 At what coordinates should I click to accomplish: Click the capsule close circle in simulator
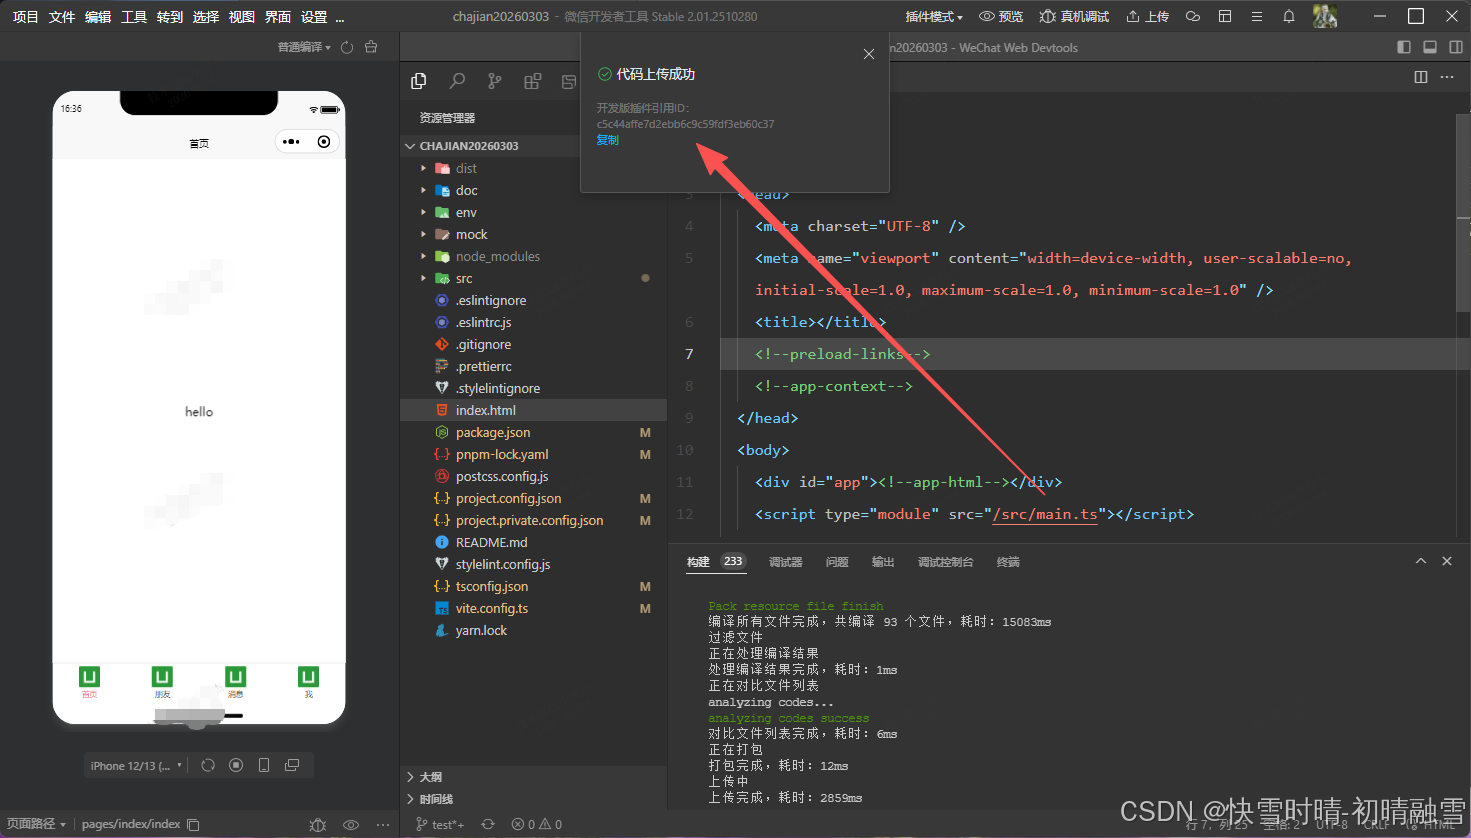[x=324, y=142]
